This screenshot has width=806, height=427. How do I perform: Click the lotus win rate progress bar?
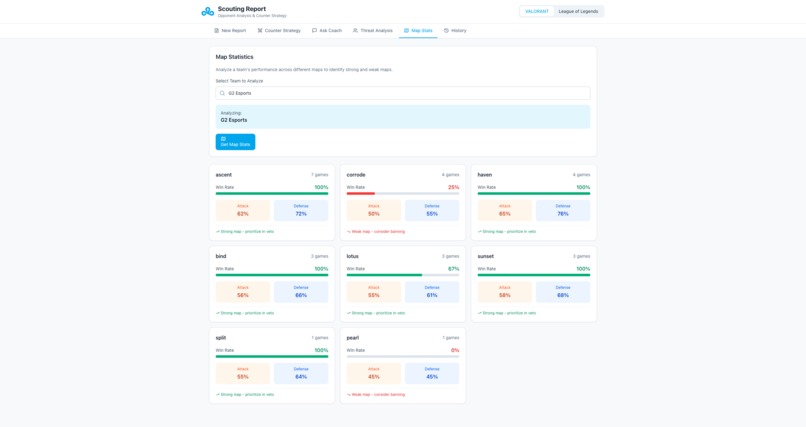[403, 275]
